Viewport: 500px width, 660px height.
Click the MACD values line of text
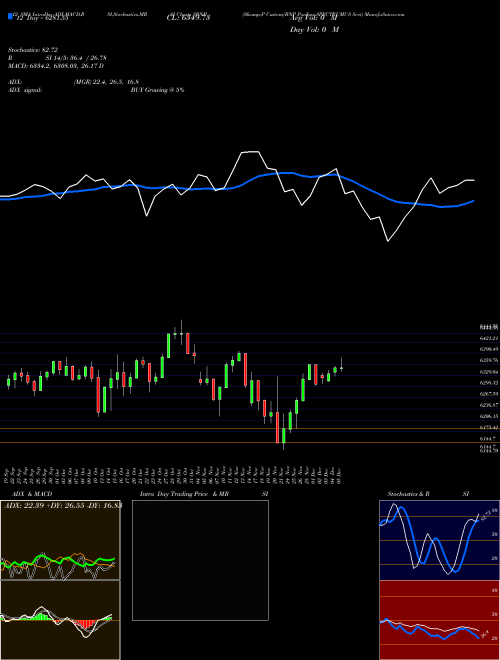point(56,66)
